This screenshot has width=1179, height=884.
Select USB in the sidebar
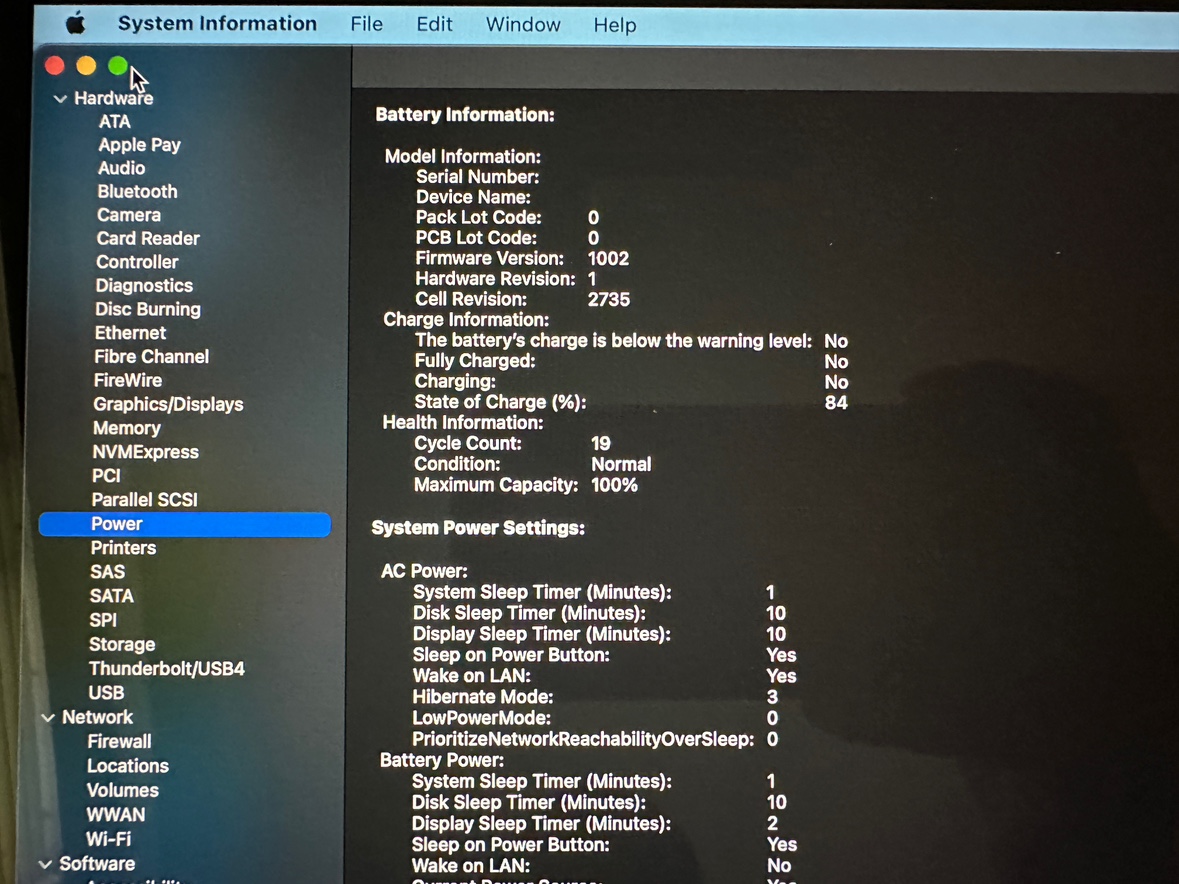point(106,693)
